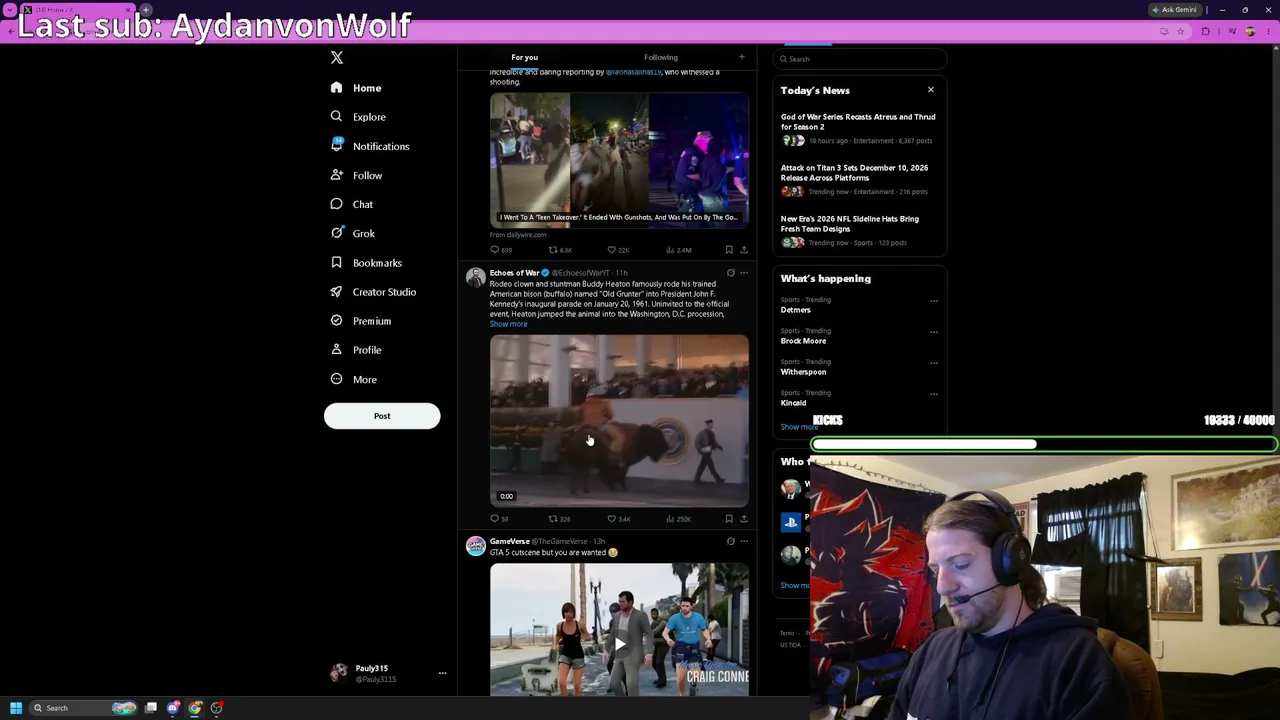Repost the Echoes of War post

(553, 519)
